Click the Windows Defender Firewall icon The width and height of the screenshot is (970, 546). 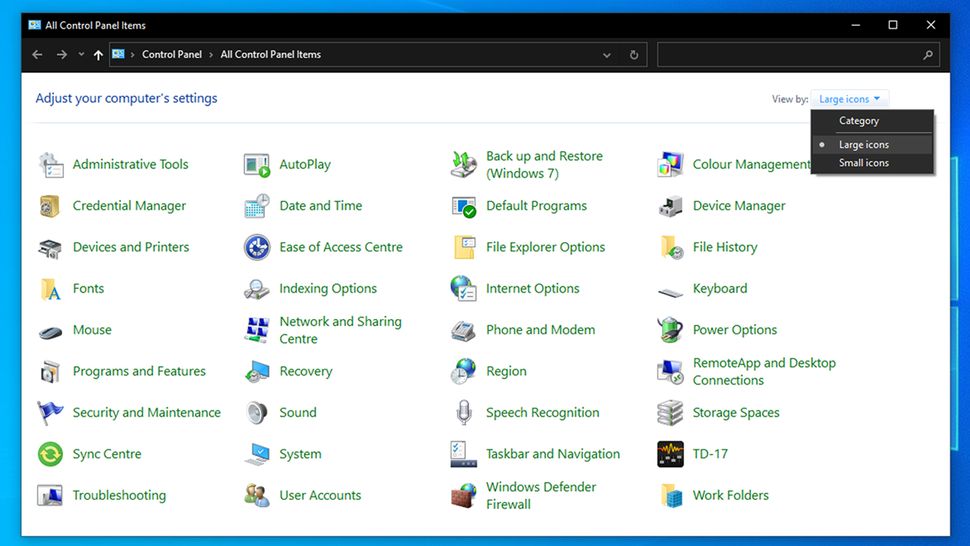463,496
